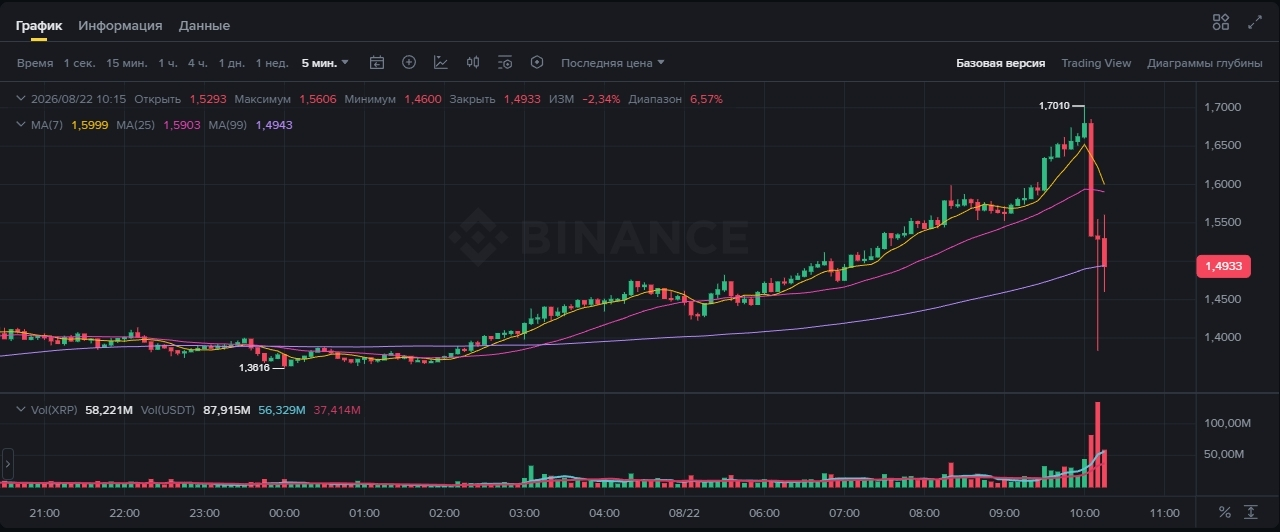1280x532 pixels.
Task: Open the date range calendar icon
Action: pyautogui.click(x=377, y=62)
